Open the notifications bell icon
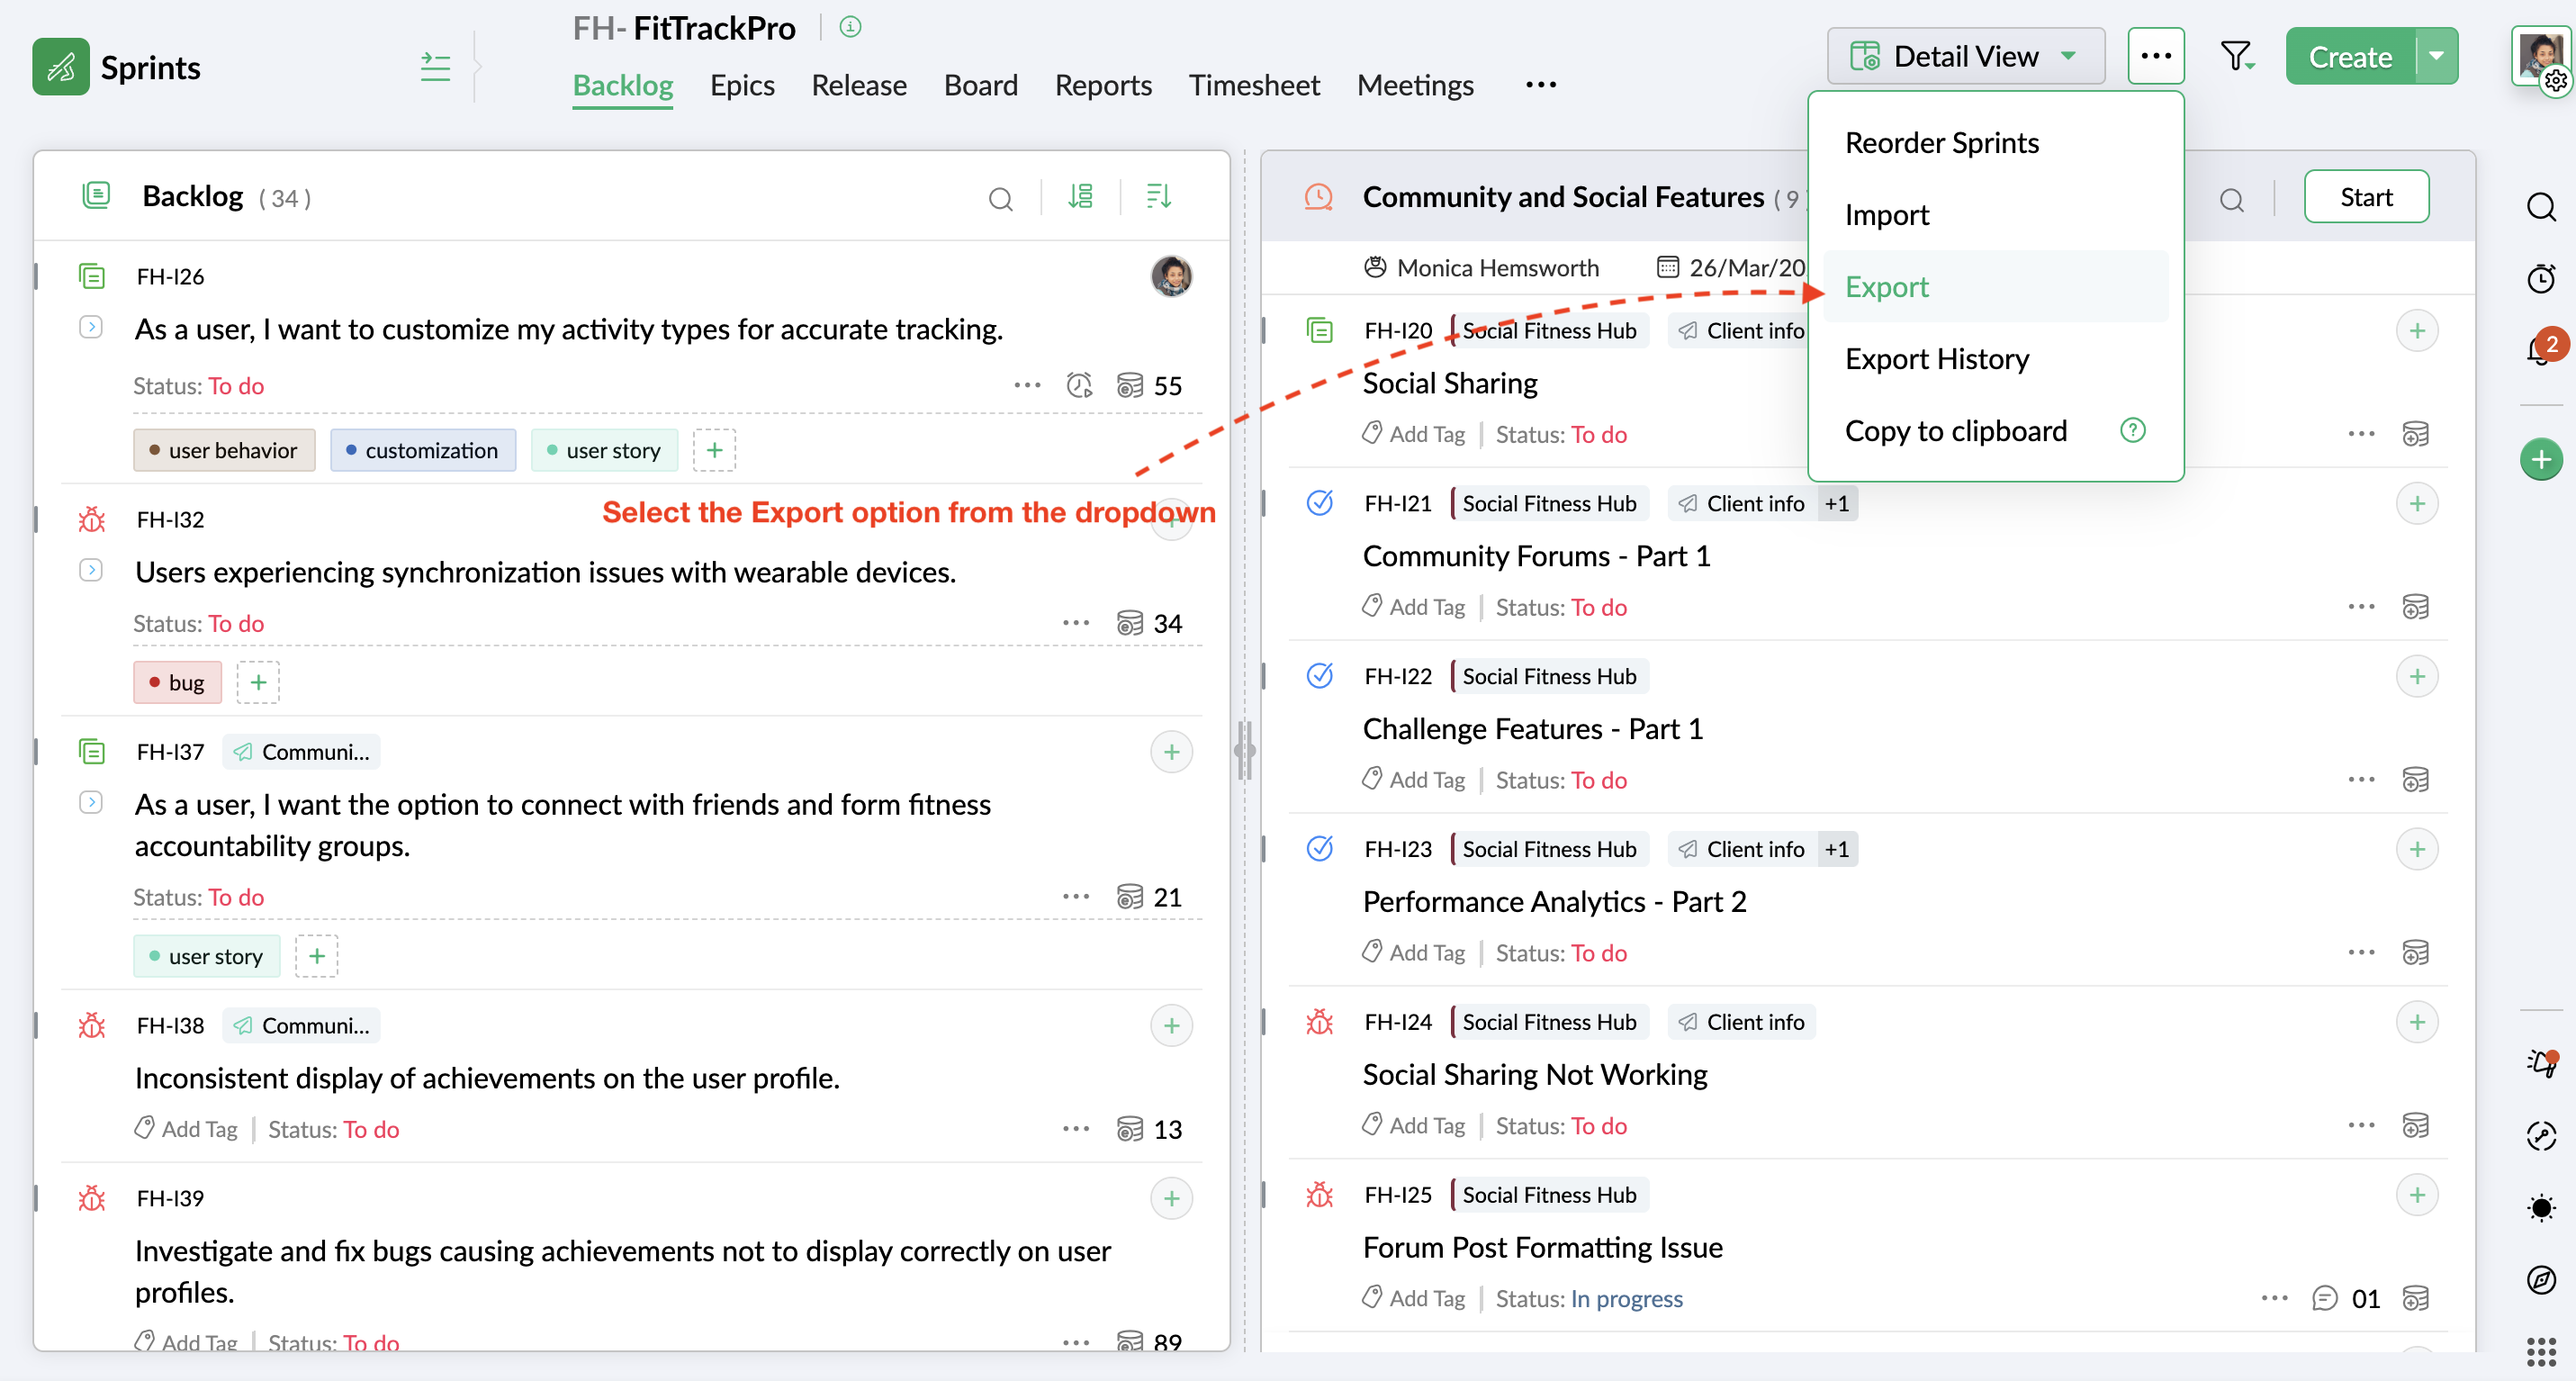The width and height of the screenshot is (2576, 1381). (2540, 350)
